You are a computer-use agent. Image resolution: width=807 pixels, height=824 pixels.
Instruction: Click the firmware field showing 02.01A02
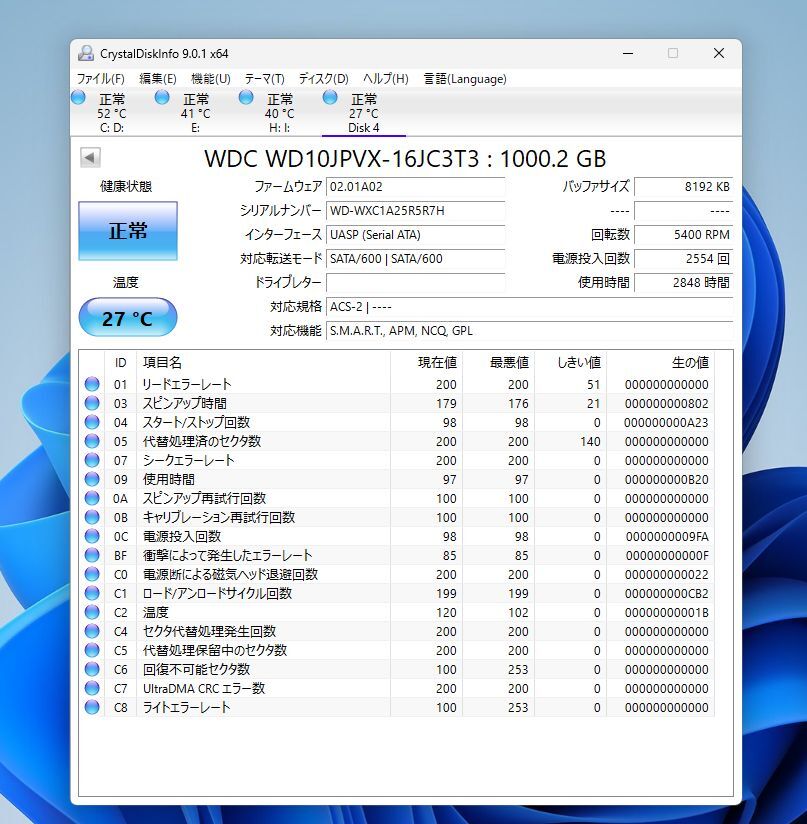[x=416, y=187]
